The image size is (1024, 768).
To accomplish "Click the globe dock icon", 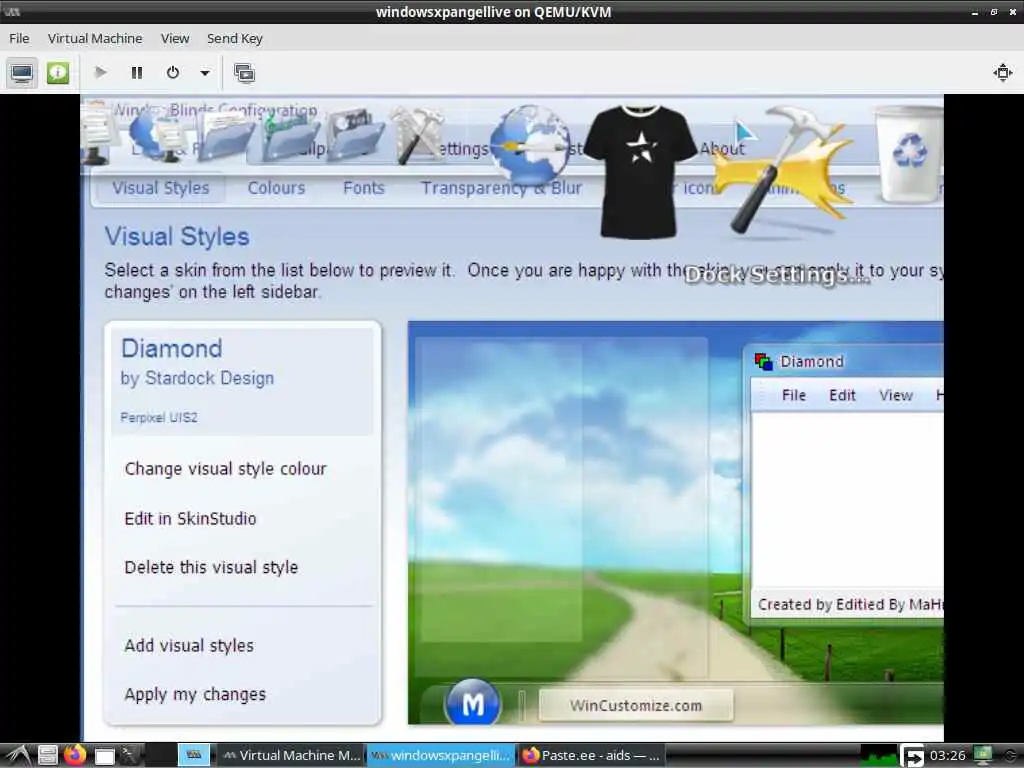I will [530, 145].
